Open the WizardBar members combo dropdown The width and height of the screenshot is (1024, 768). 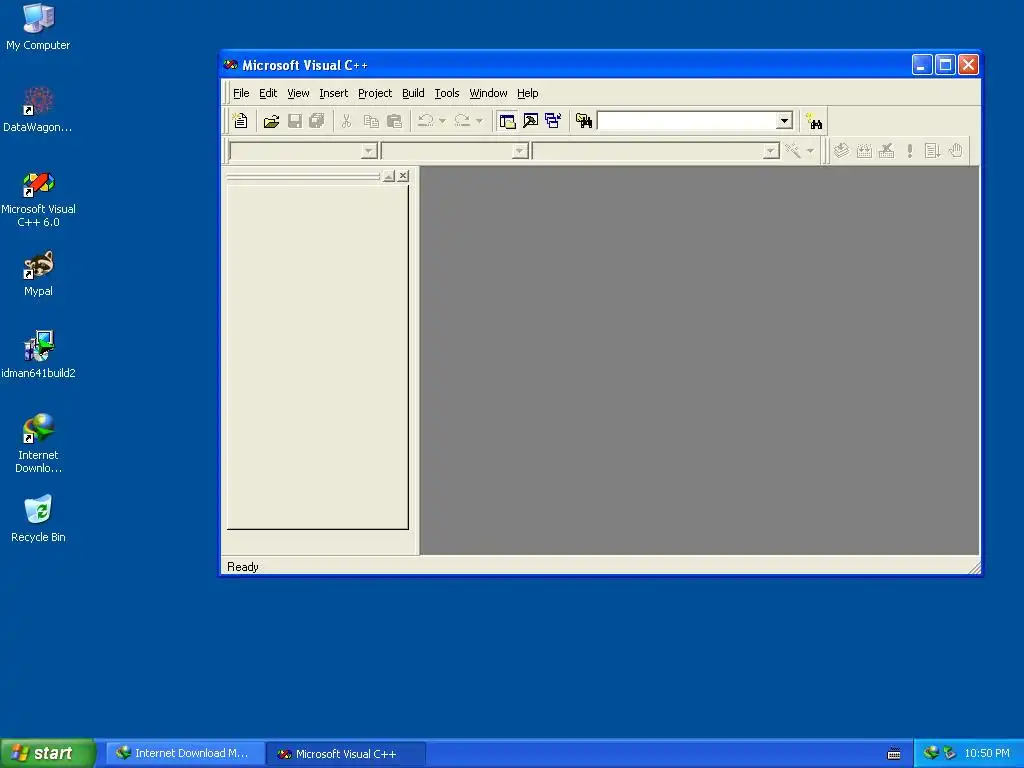point(771,152)
